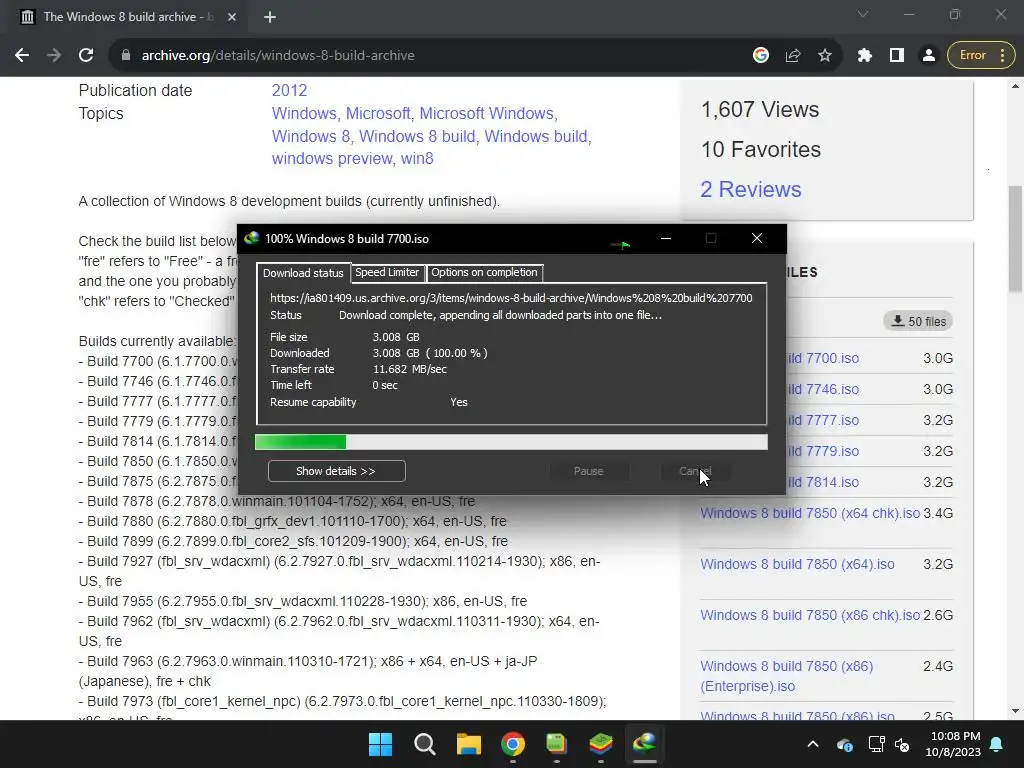Viewport: 1024px width, 768px height.
Task: Switch to the Options on completion tab
Action: click(x=485, y=272)
